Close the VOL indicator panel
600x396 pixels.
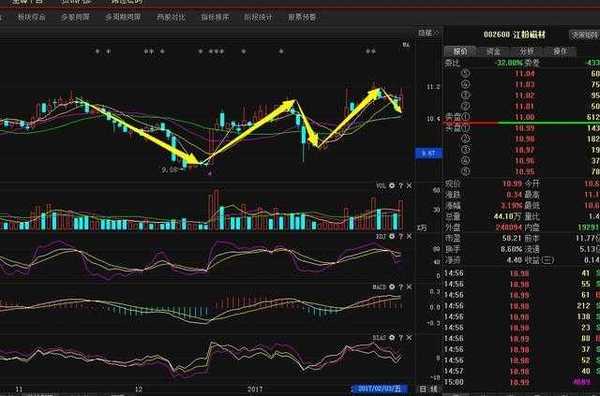409,186
